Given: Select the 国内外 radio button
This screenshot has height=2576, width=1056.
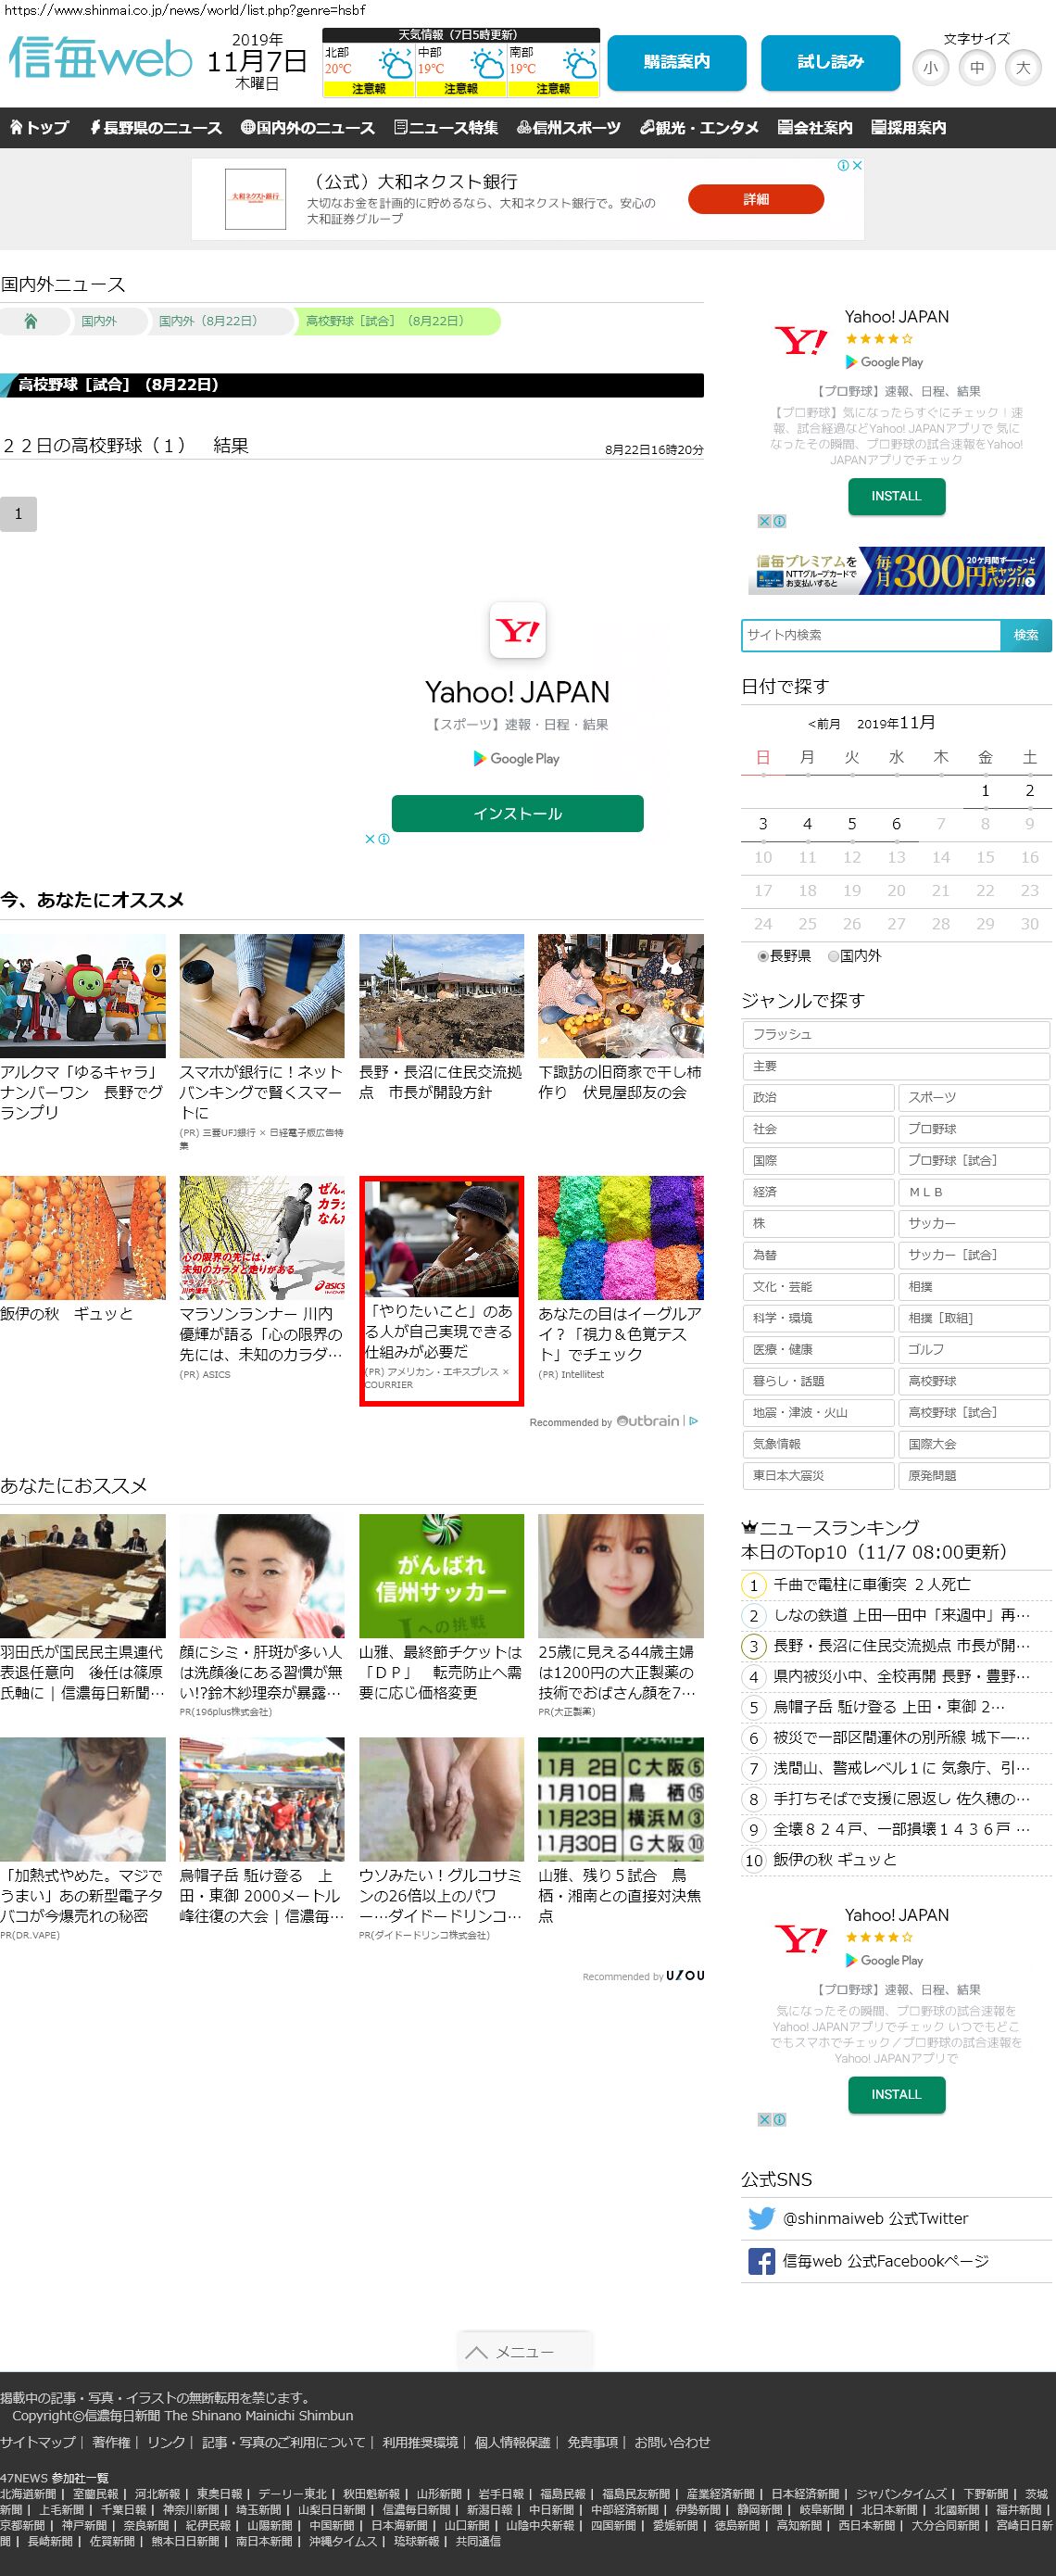Looking at the screenshot, I should click(833, 956).
